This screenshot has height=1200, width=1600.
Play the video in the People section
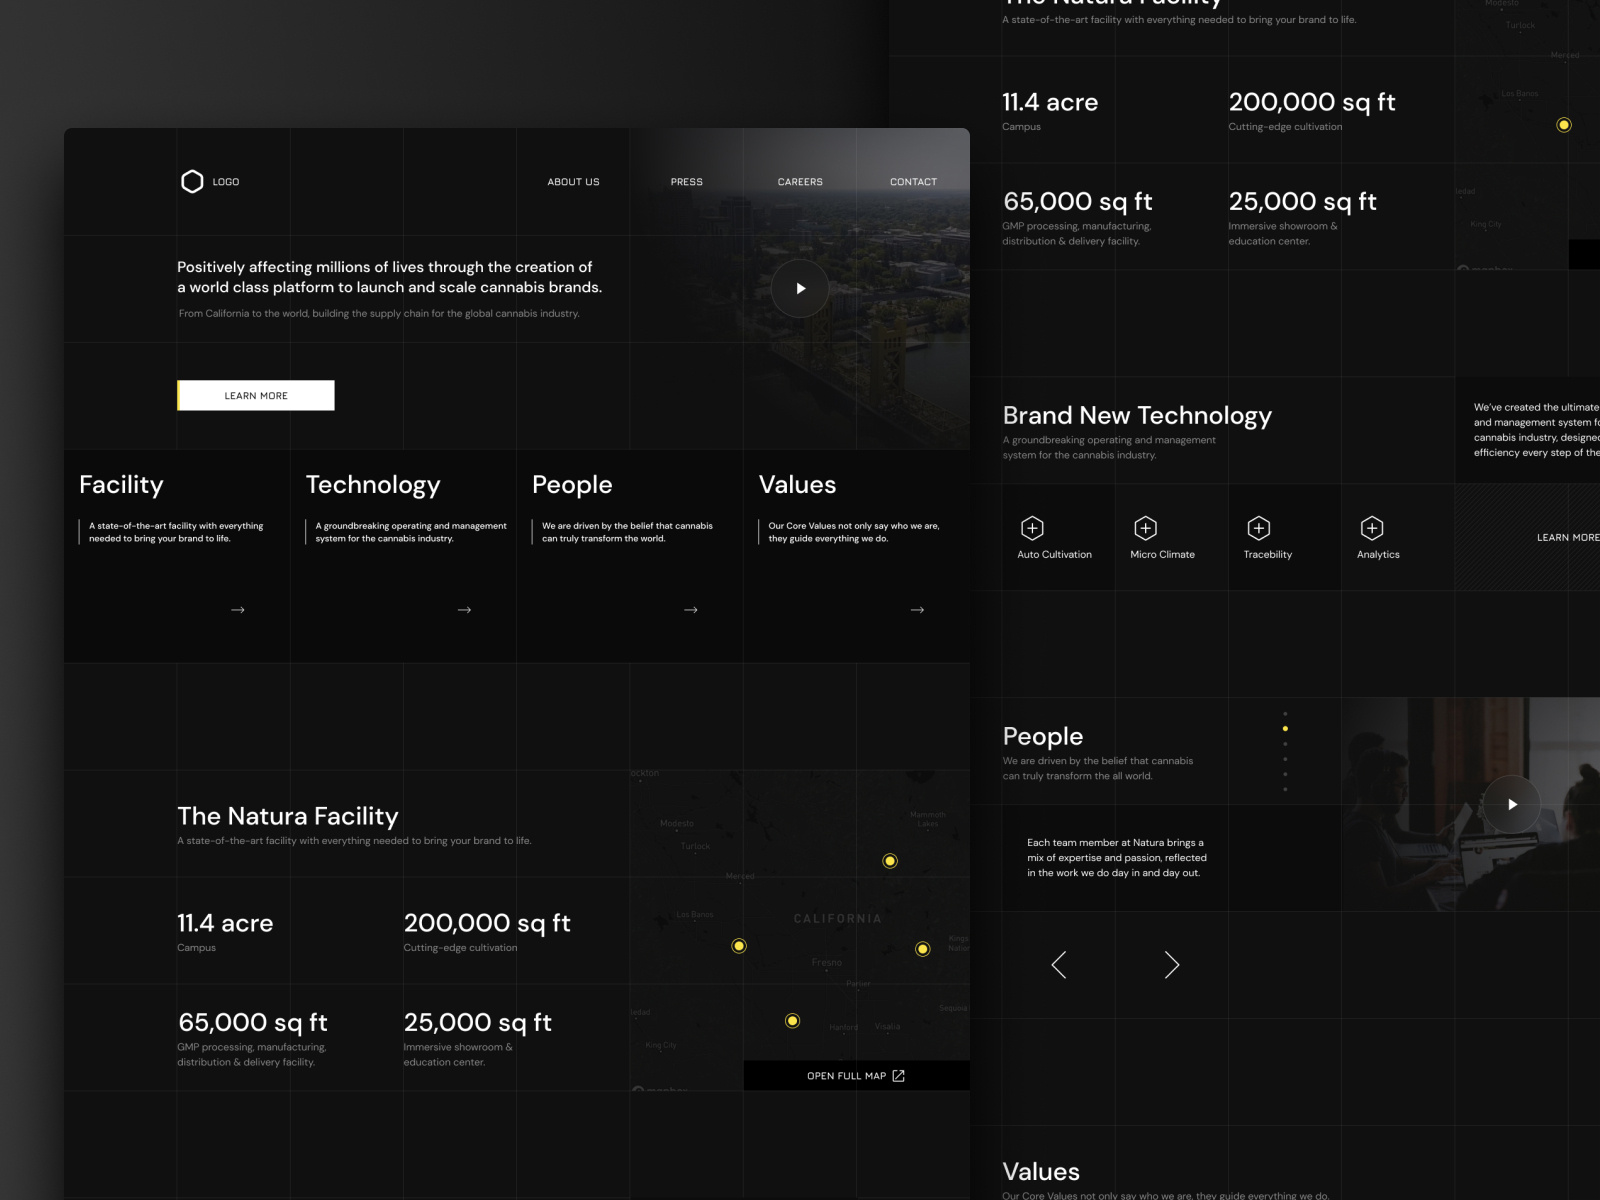click(x=1513, y=803)
